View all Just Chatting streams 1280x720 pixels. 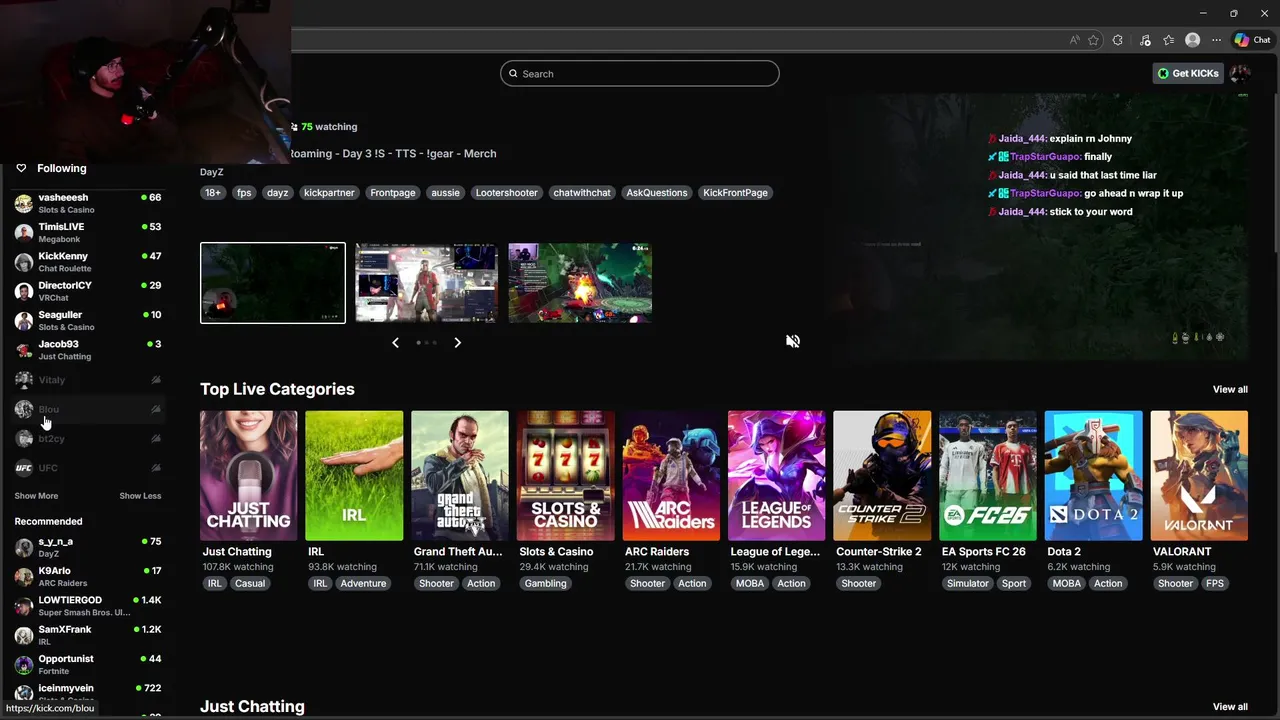[x=1230, y=706]
